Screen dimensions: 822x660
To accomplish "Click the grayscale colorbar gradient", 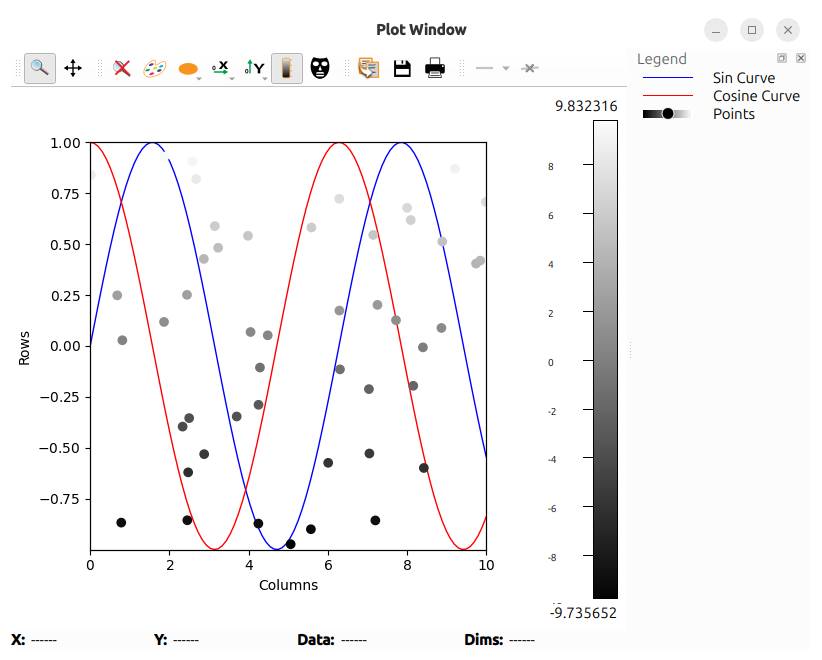I will point(605,360).
